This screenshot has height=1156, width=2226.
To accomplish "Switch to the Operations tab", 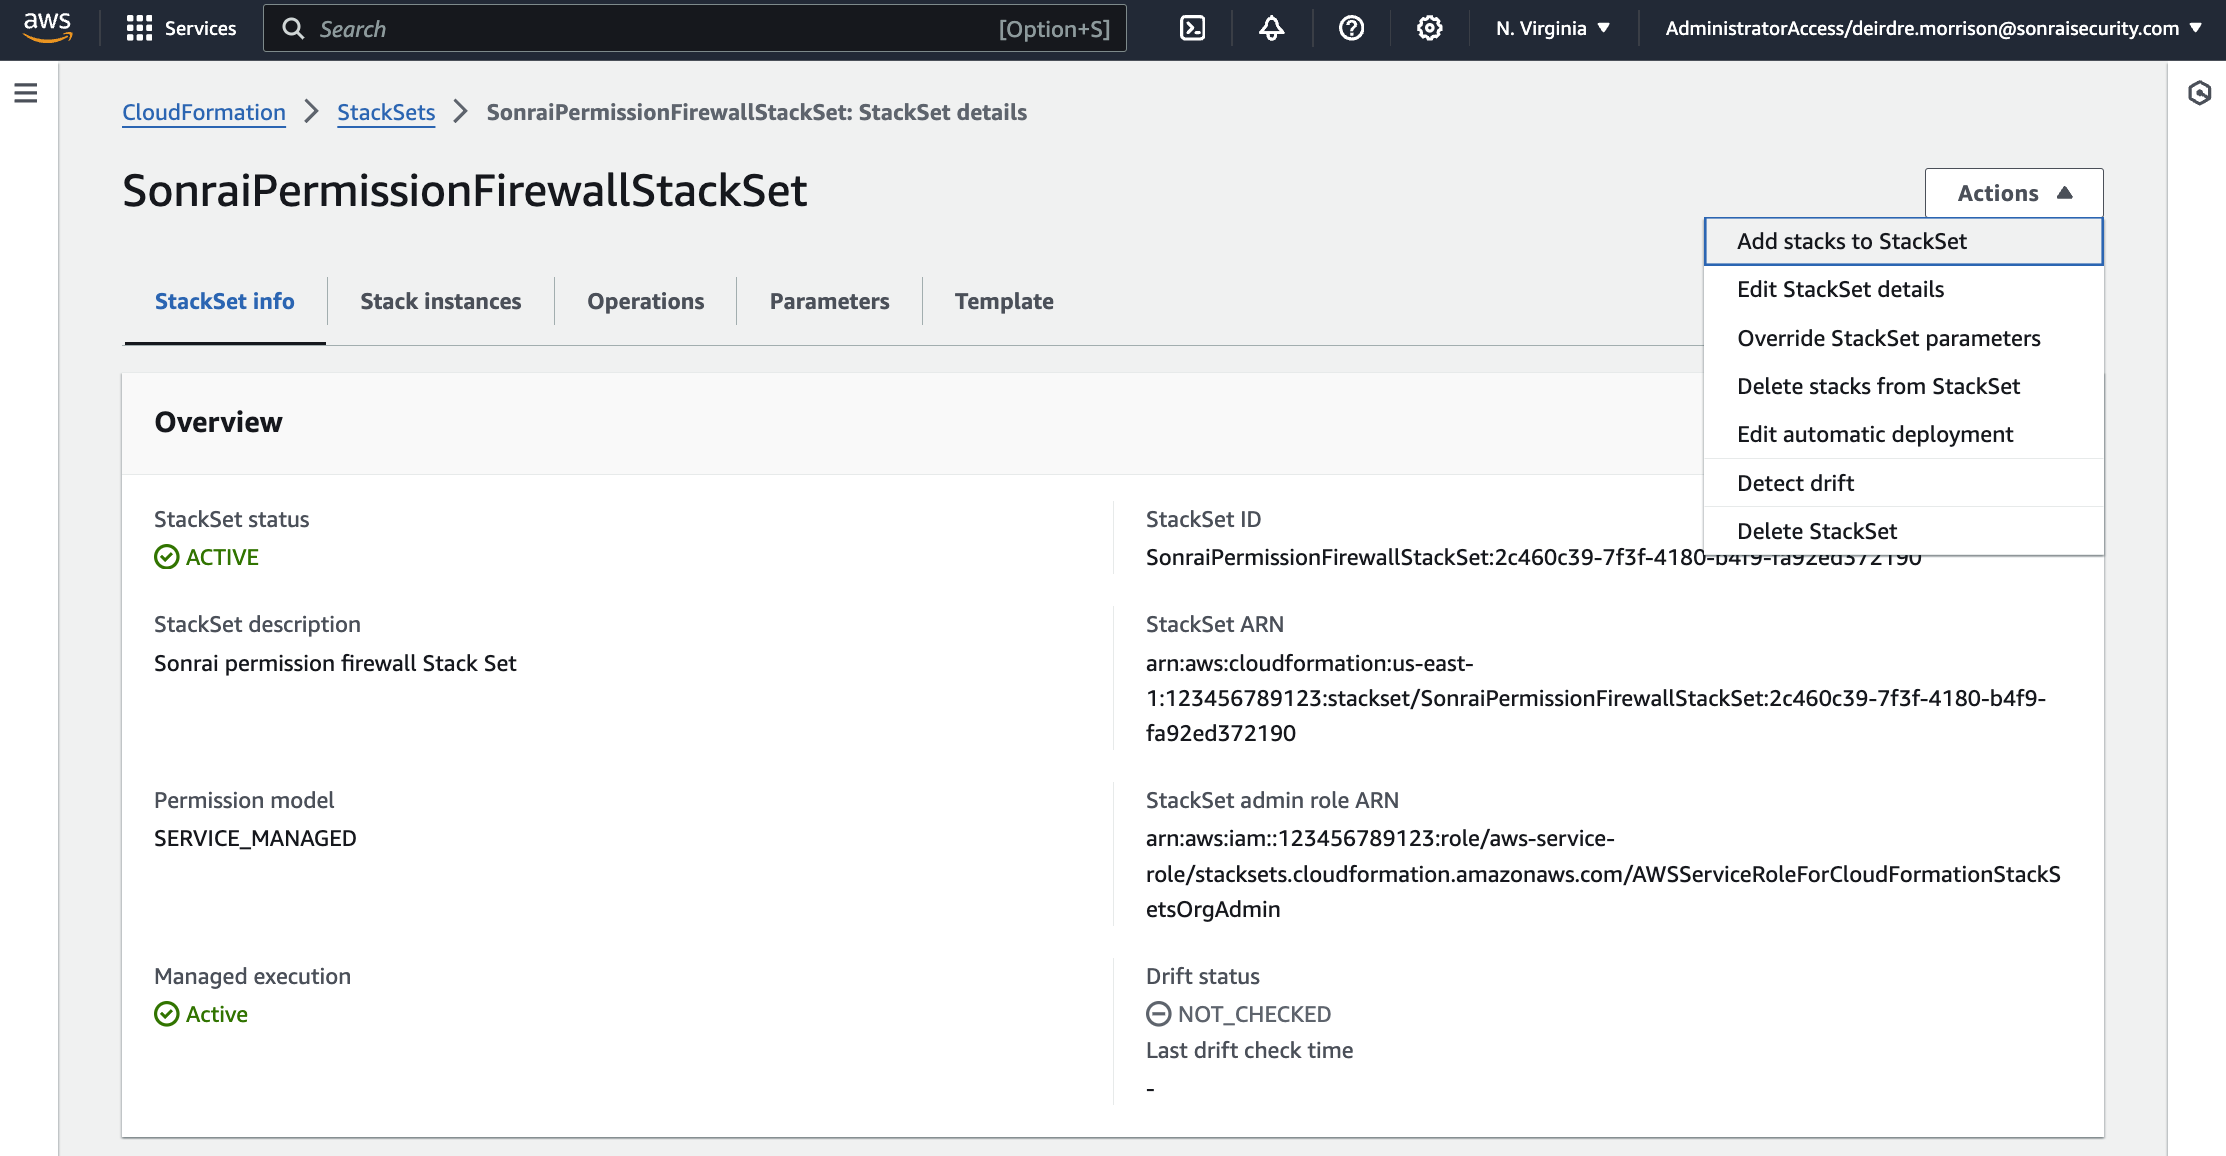I will point(645,301).
